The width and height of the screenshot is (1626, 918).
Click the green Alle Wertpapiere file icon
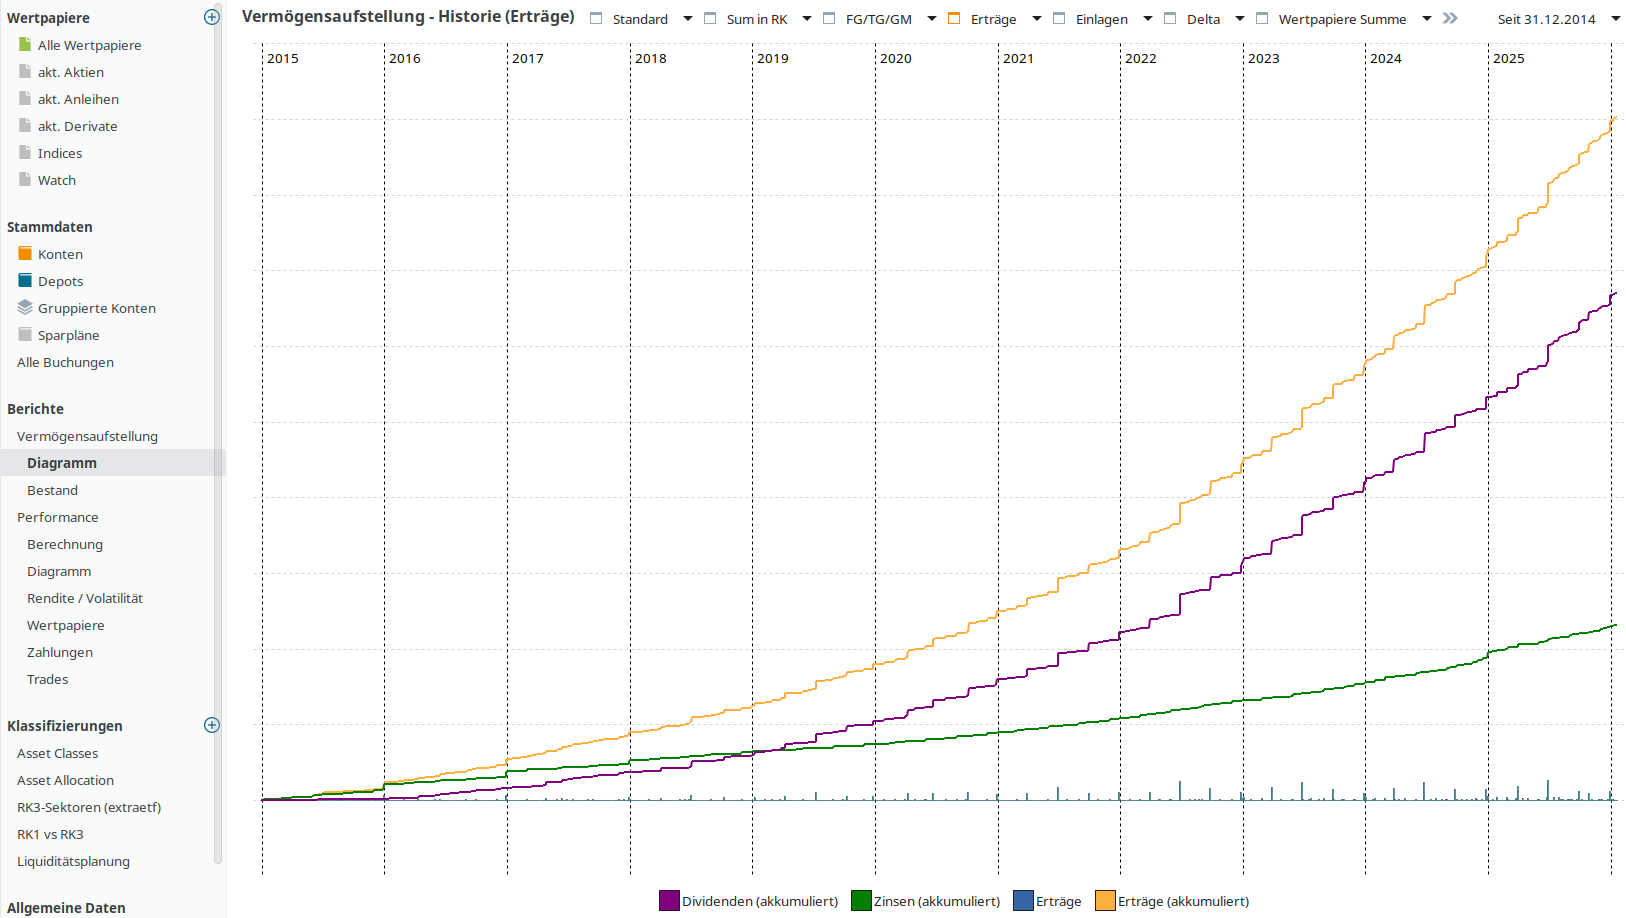click(x=25, y=45)
